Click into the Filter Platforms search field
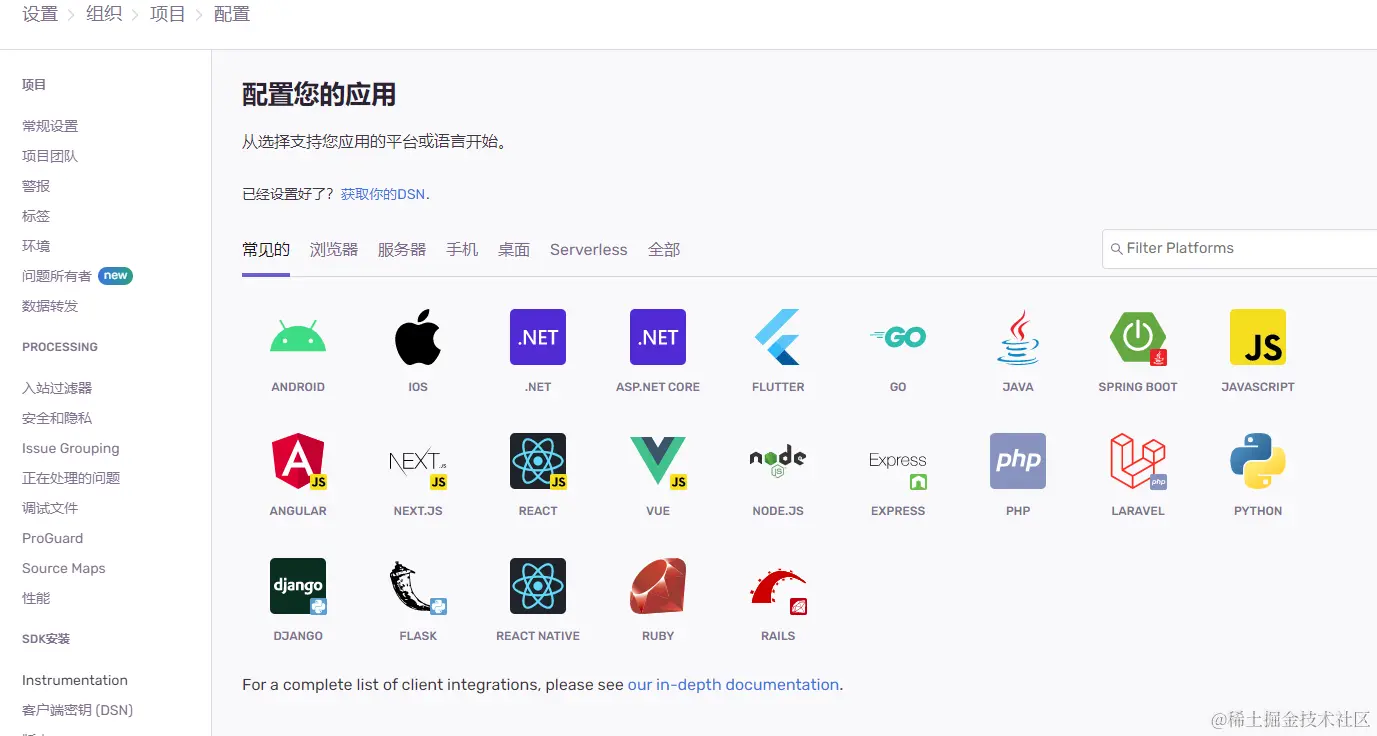1377x736 pixels. click(1240, 249)
